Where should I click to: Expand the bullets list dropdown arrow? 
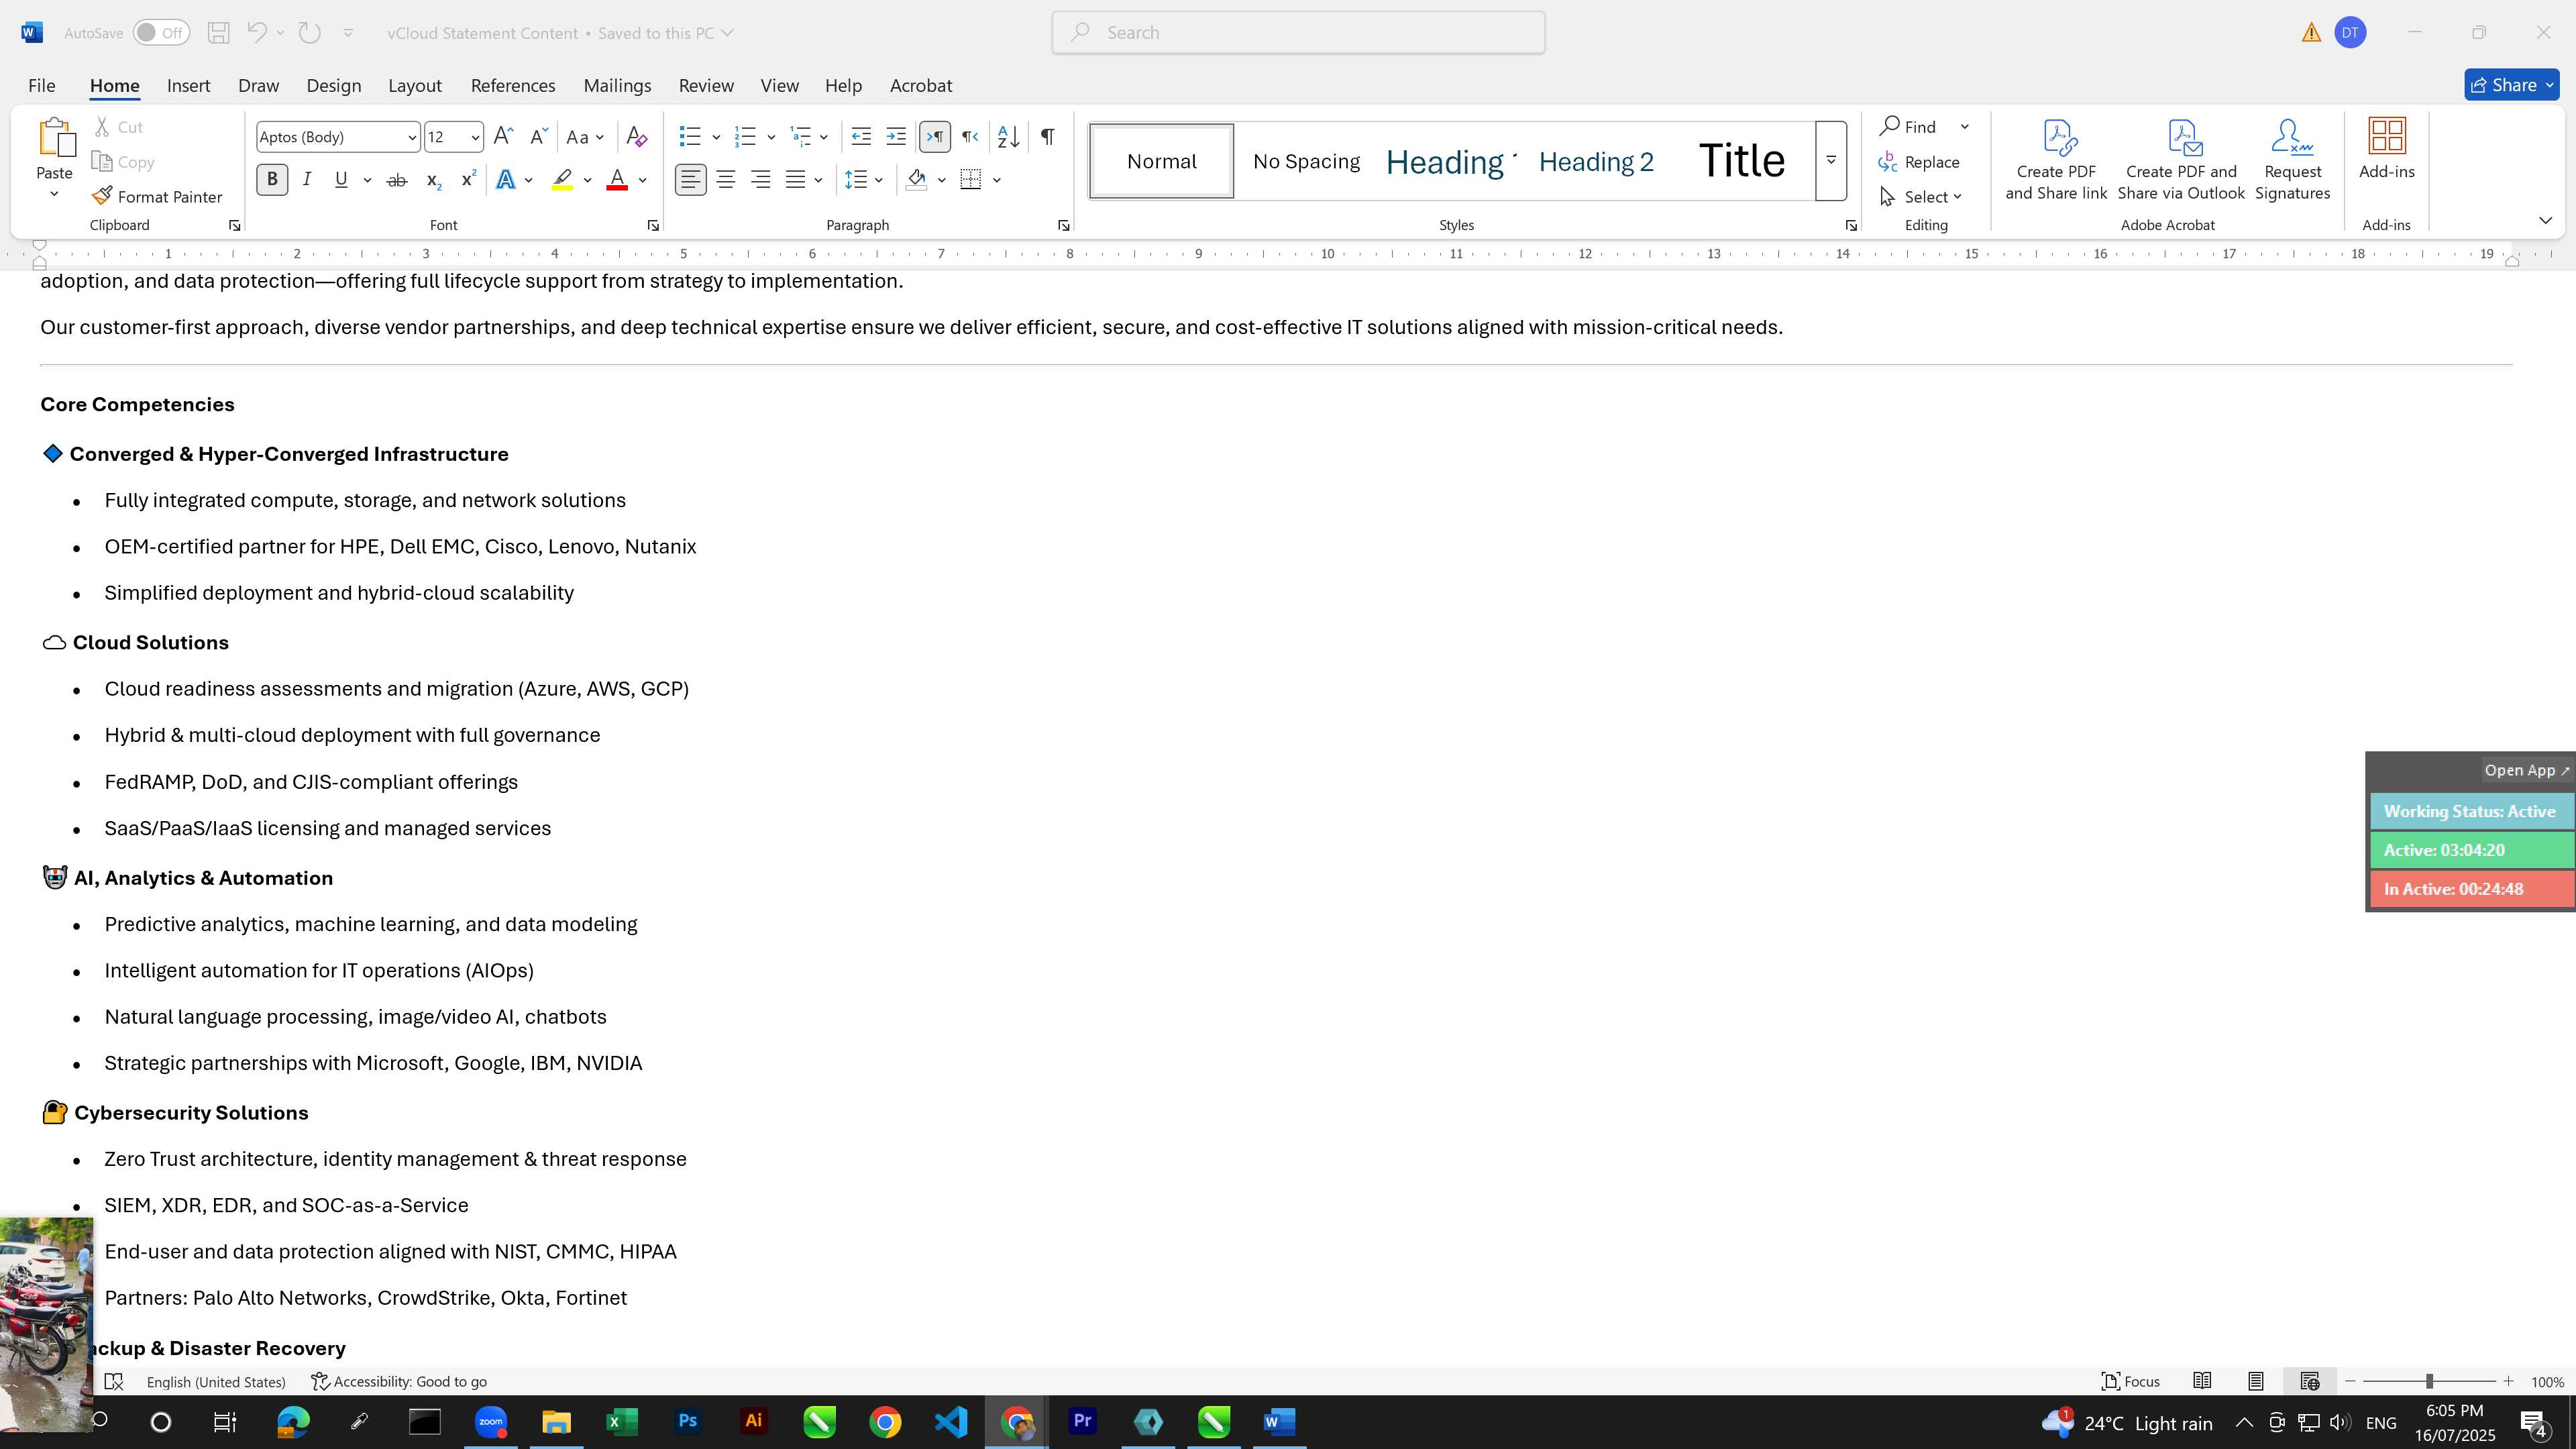tap(716, 137)
